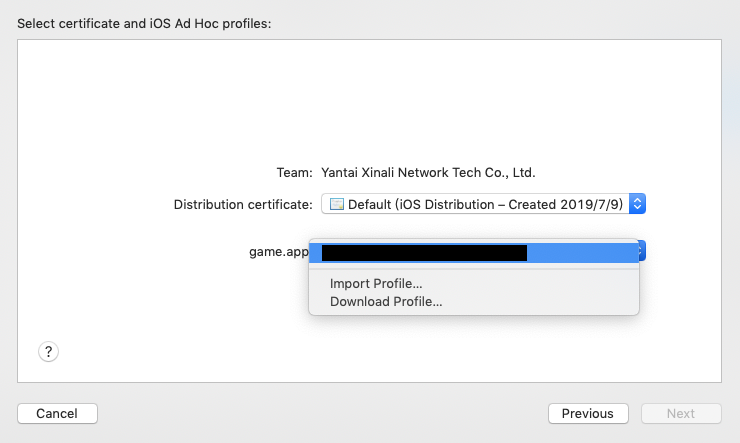Open the Default iOS Distribution certificate dropdown
Screen dimensions: 740x443
point(483,204)
